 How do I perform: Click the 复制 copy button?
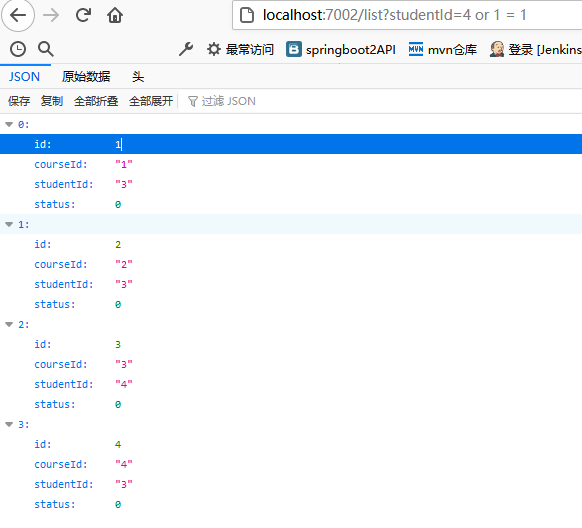coord(52,101)
